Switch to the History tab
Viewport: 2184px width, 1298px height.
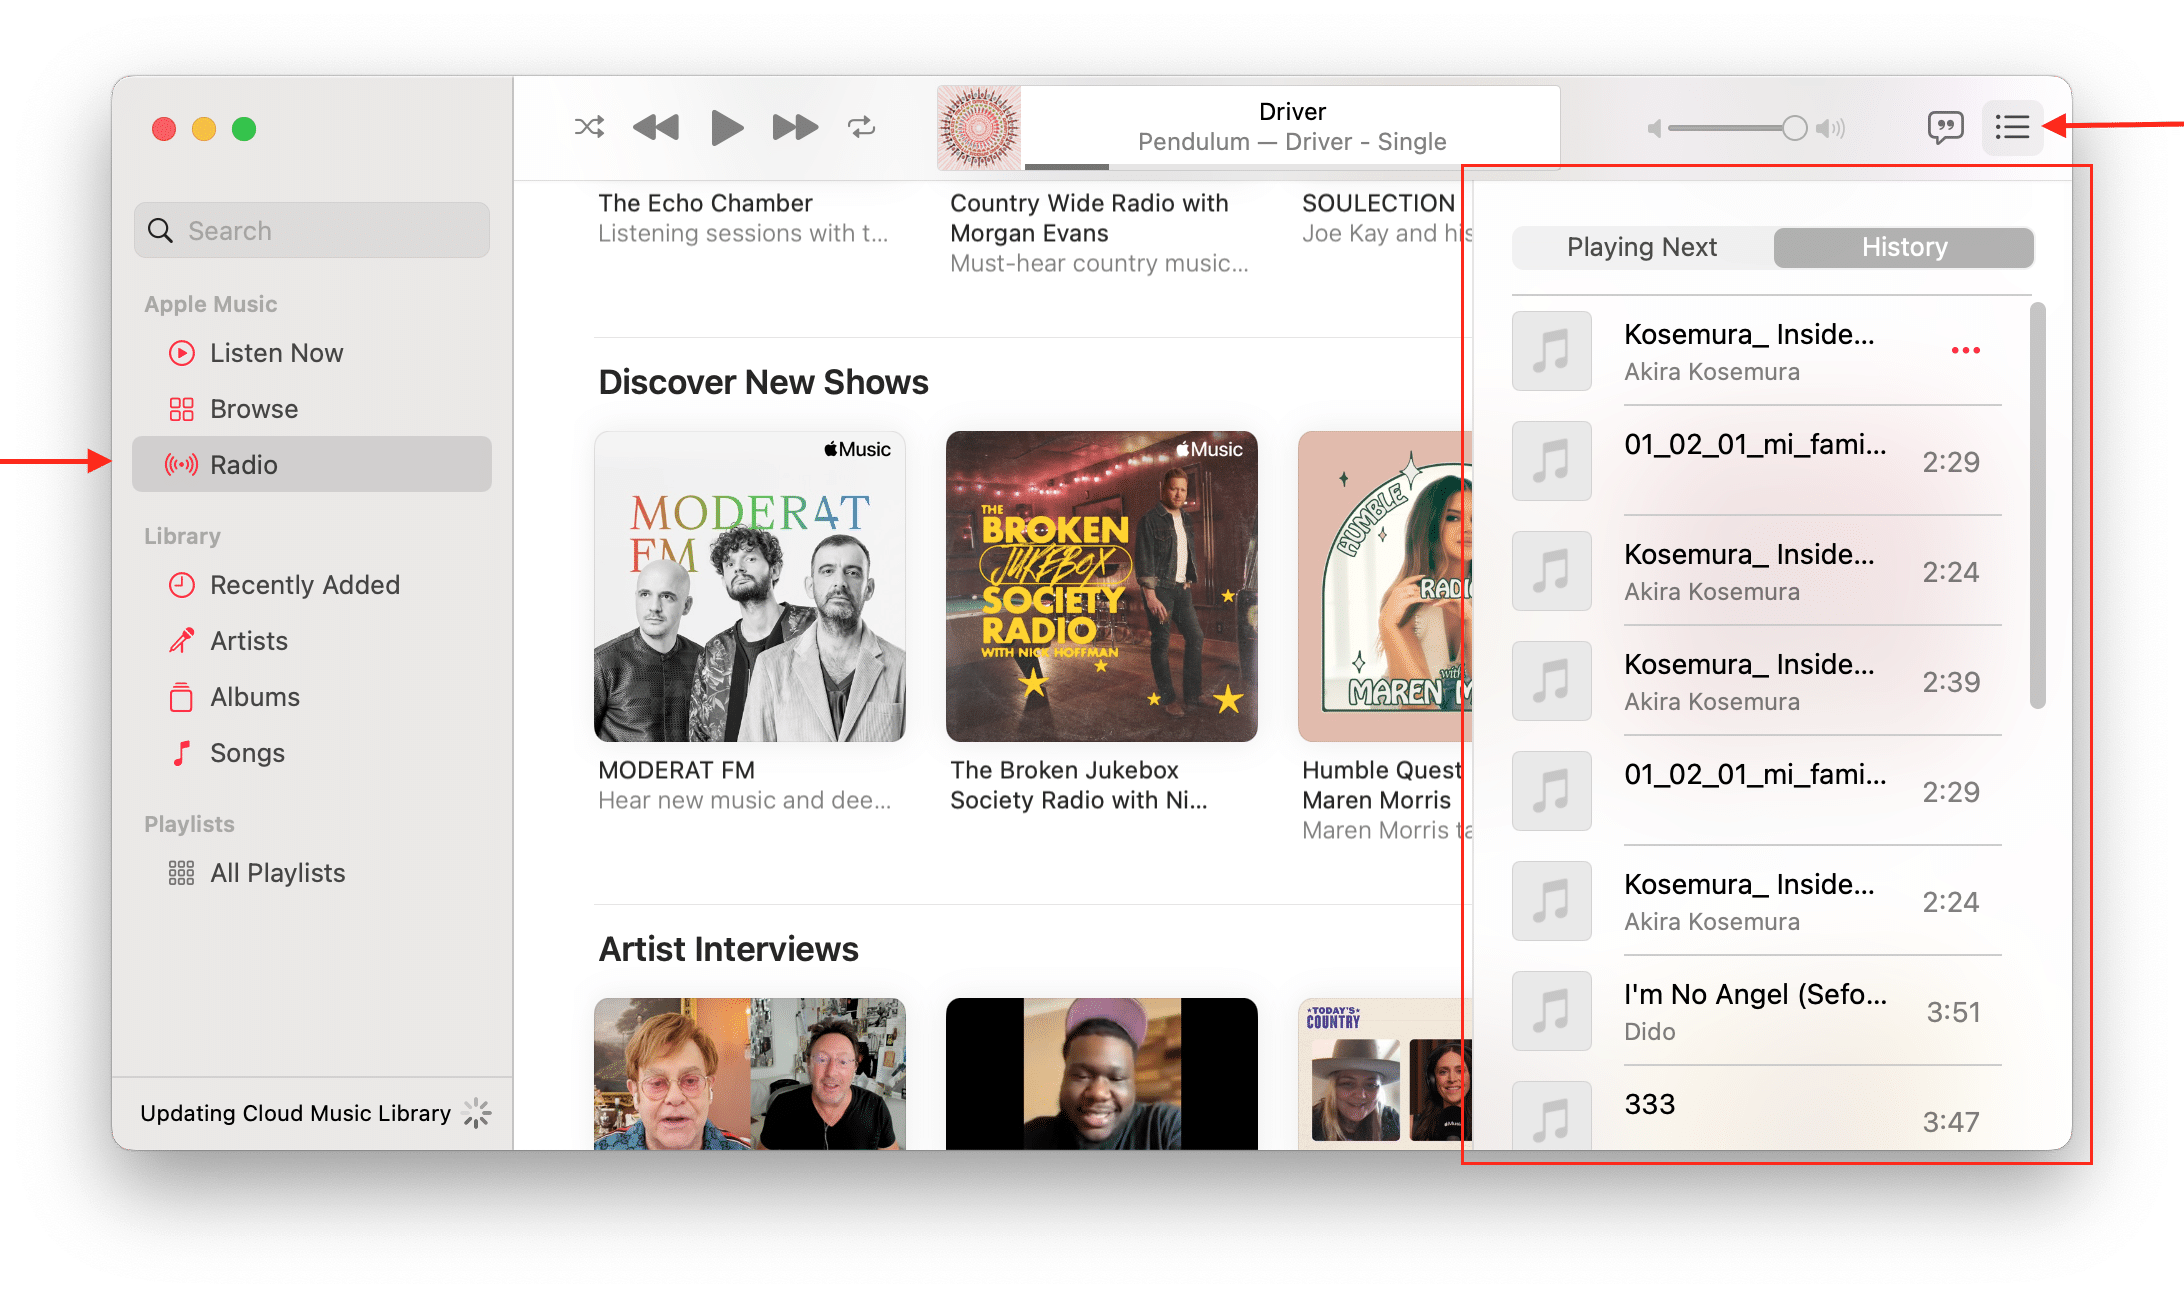tap(1904, 247)
